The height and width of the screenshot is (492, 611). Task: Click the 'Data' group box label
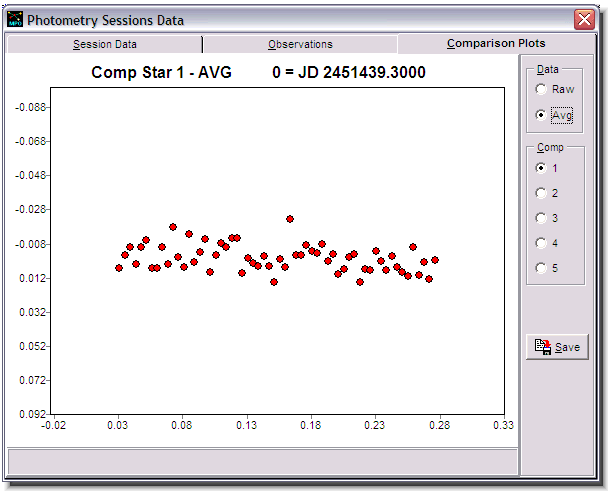pos(547,69)
